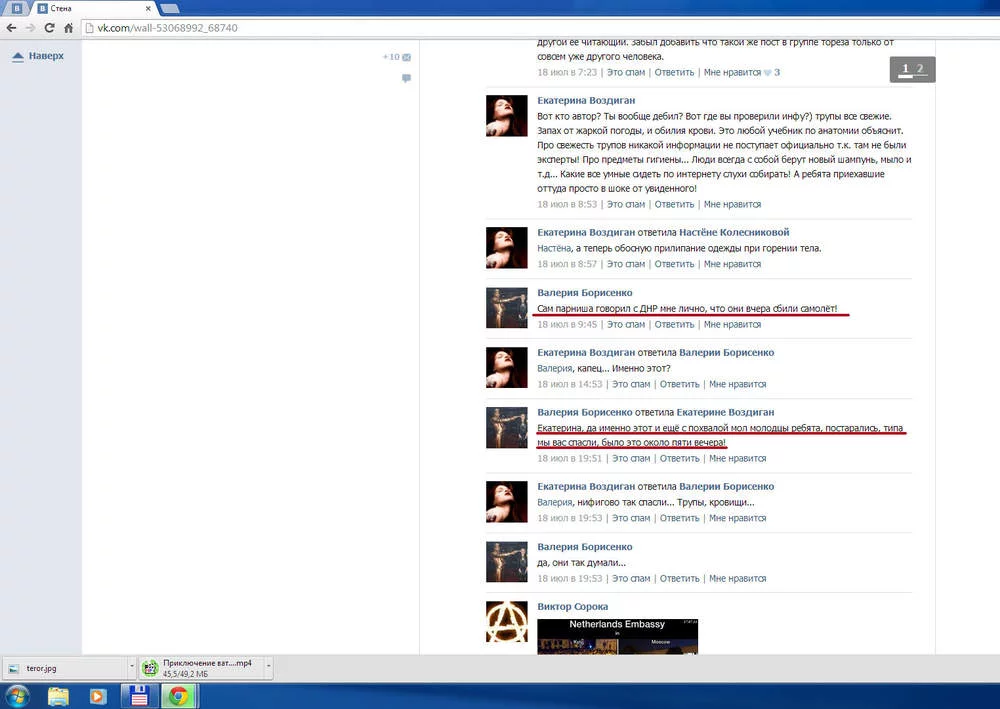Screen dimensions: 1000x709
Task: Click Ответить on the 18 июл 8:57 comment
Action: pyautogui.click(x=674, y=264)
